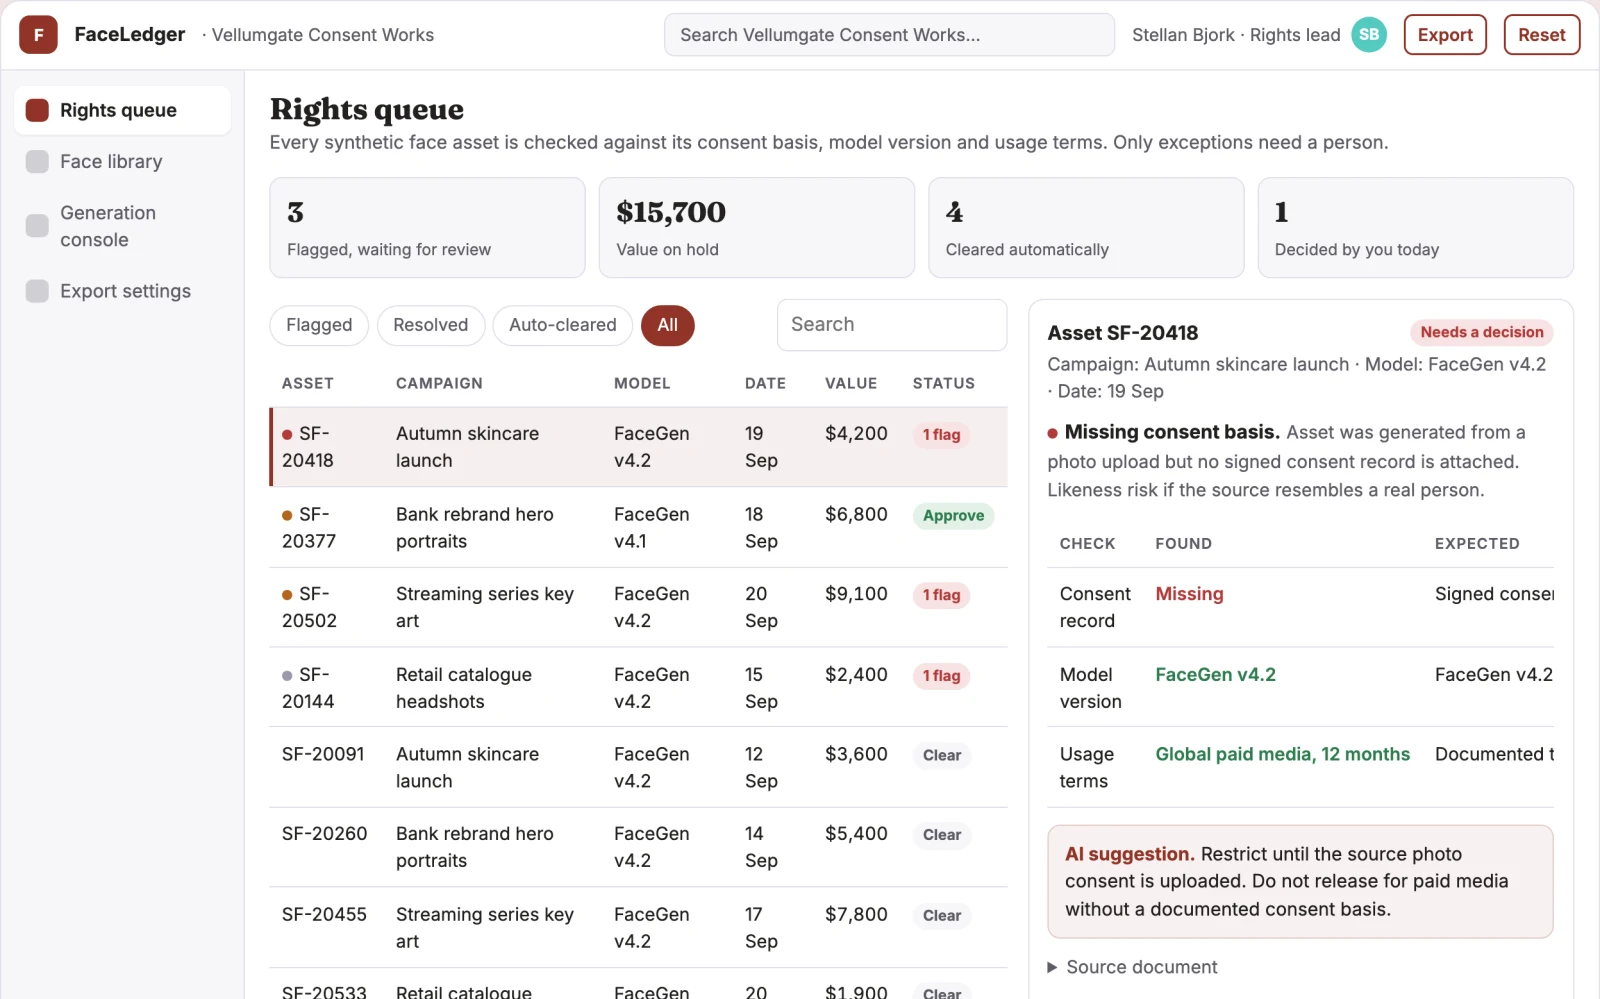Click the Generation console sidebar icon
Viewport: 1600px width, 999px height.
[x=37, y=226]
